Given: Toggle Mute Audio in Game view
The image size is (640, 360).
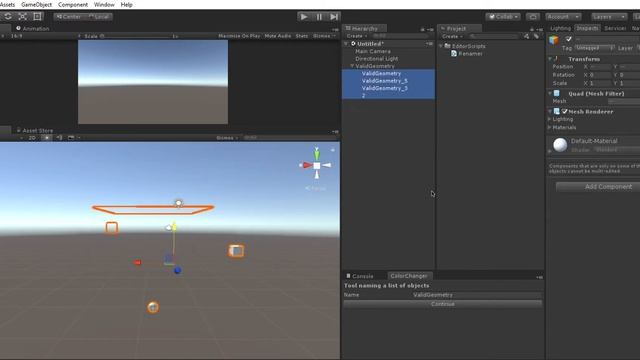Looking at the screenshot, I should (278, 36).
